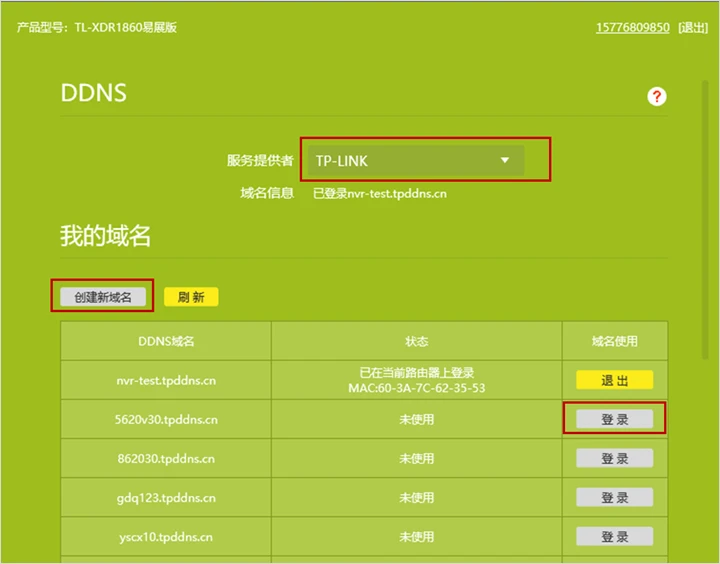Open account link 15776809850
720x564 pixels.
click(x=632, y=28)
